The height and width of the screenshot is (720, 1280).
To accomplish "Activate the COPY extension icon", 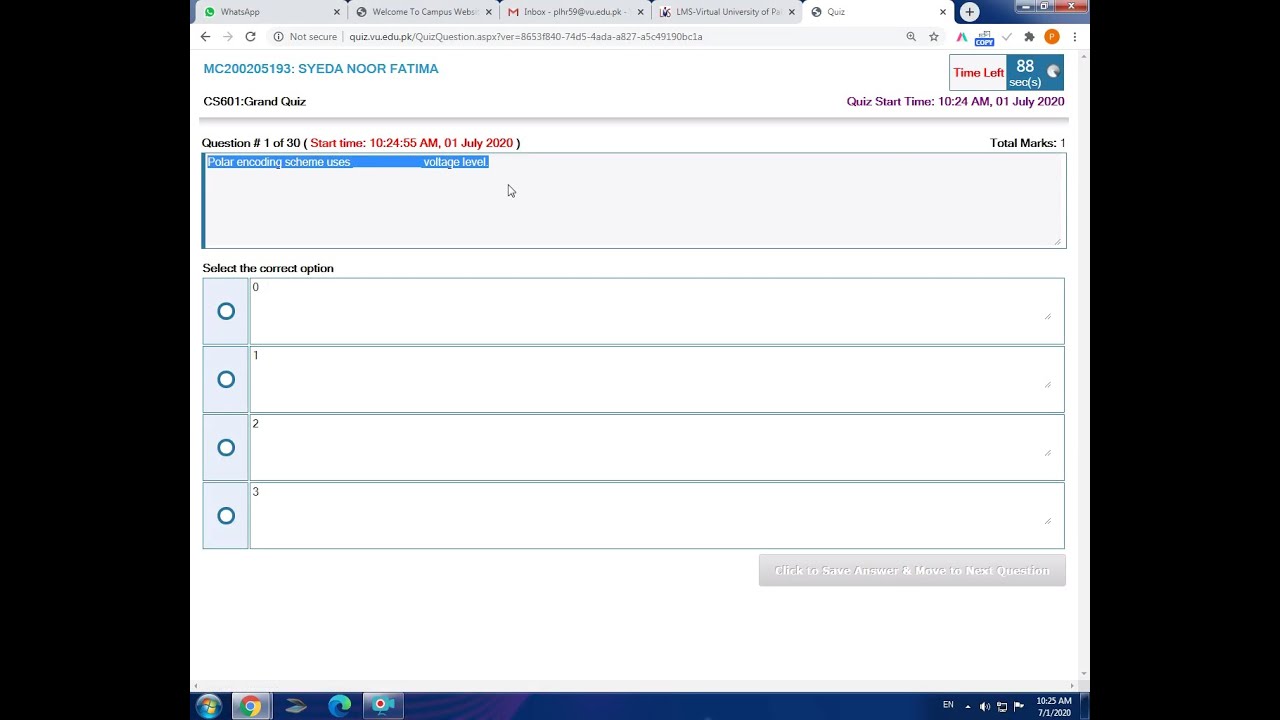I will coord(984,38).
